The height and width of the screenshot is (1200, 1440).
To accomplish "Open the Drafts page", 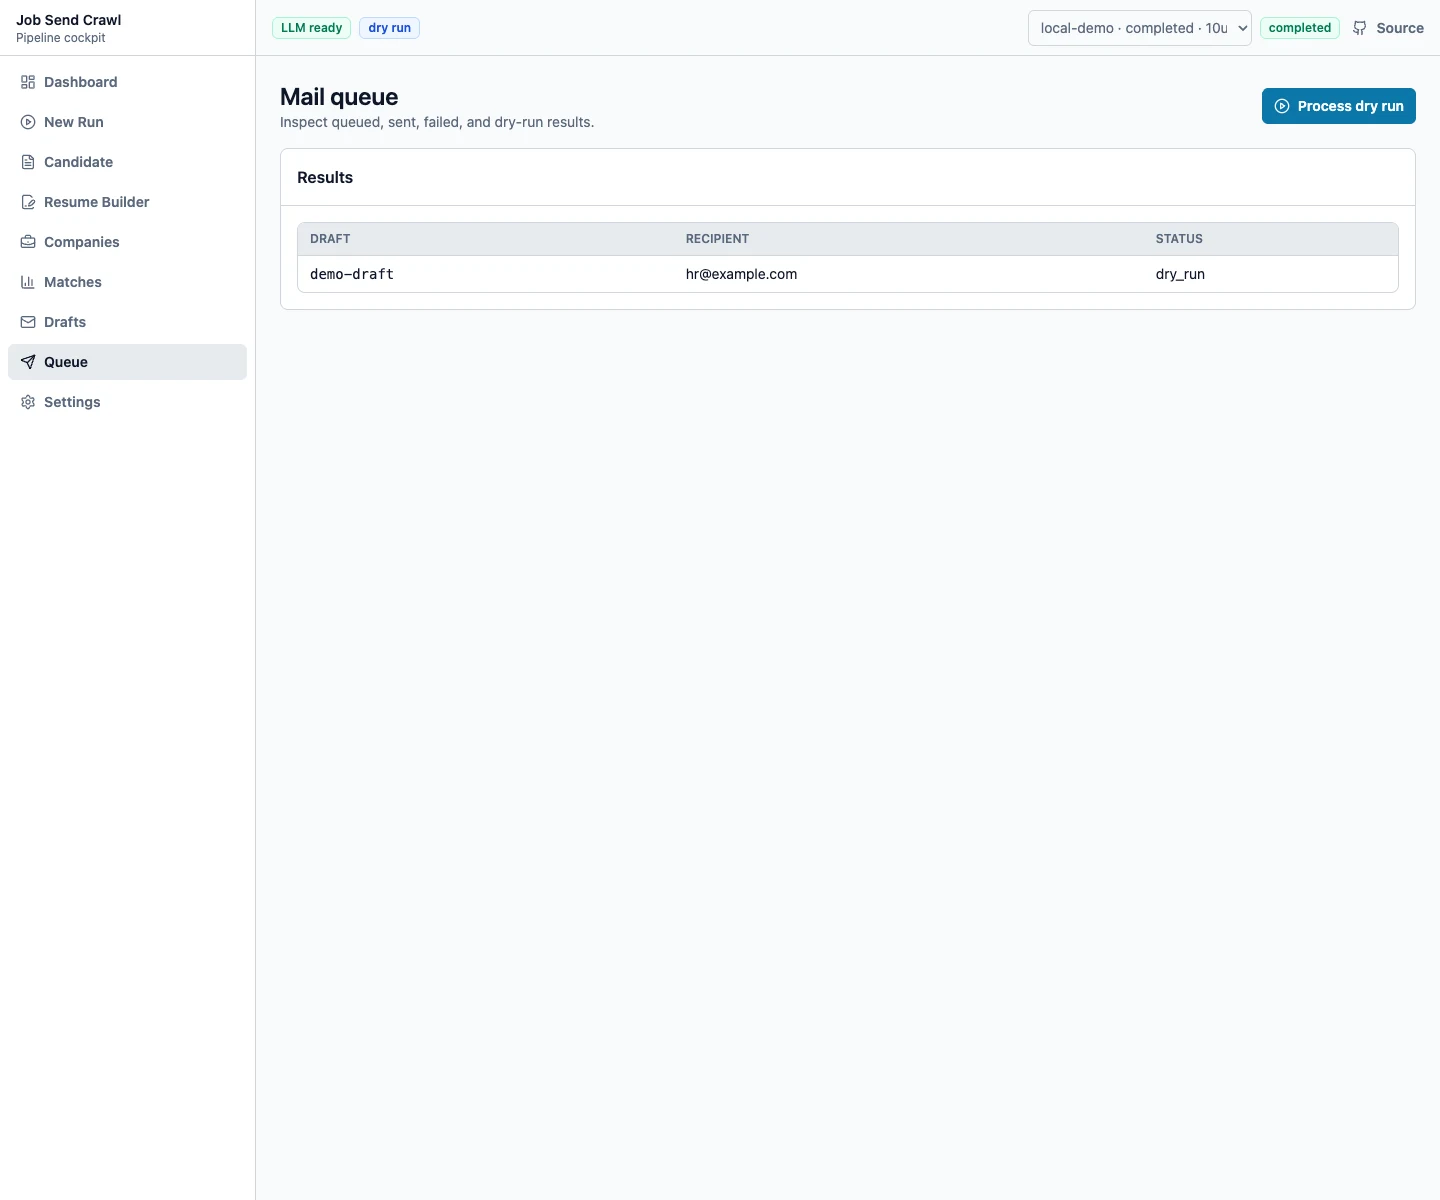I will click(127, 322).
